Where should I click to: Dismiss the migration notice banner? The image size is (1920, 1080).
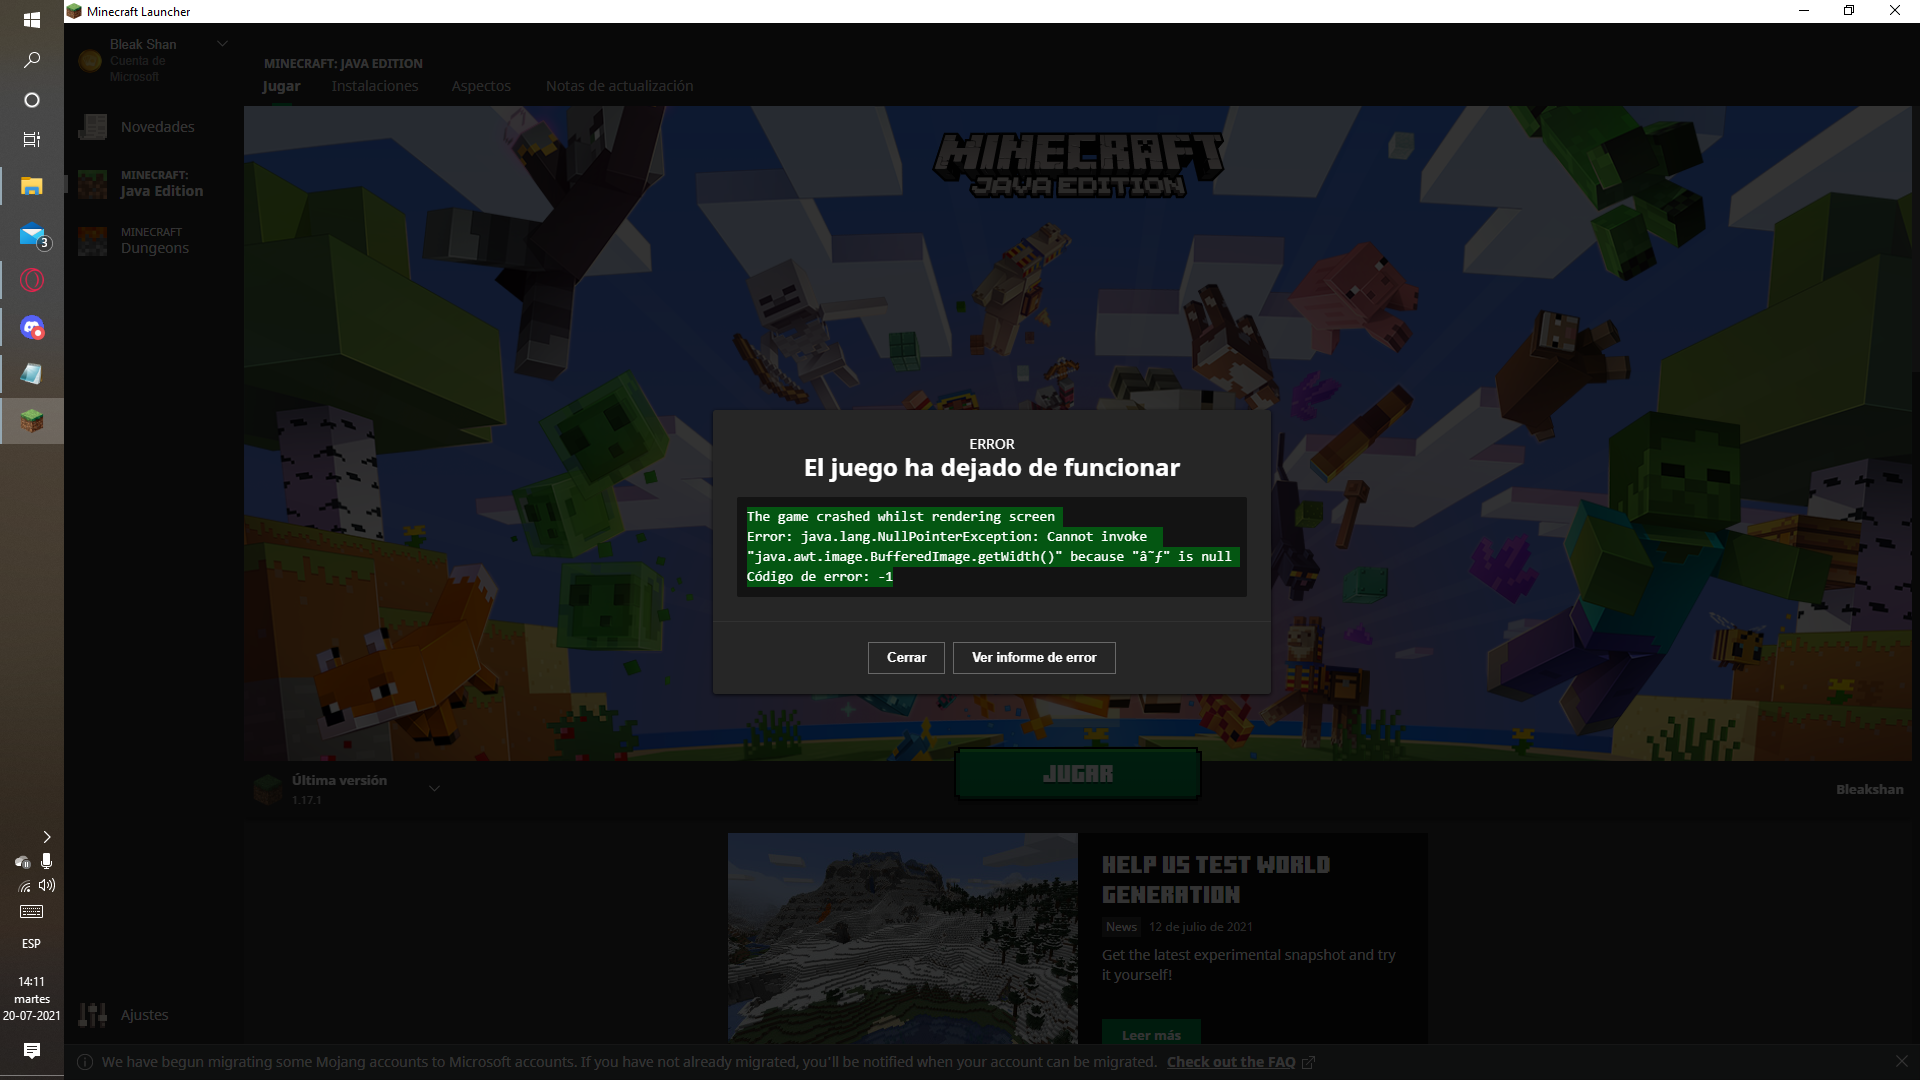point(1901,1061)
